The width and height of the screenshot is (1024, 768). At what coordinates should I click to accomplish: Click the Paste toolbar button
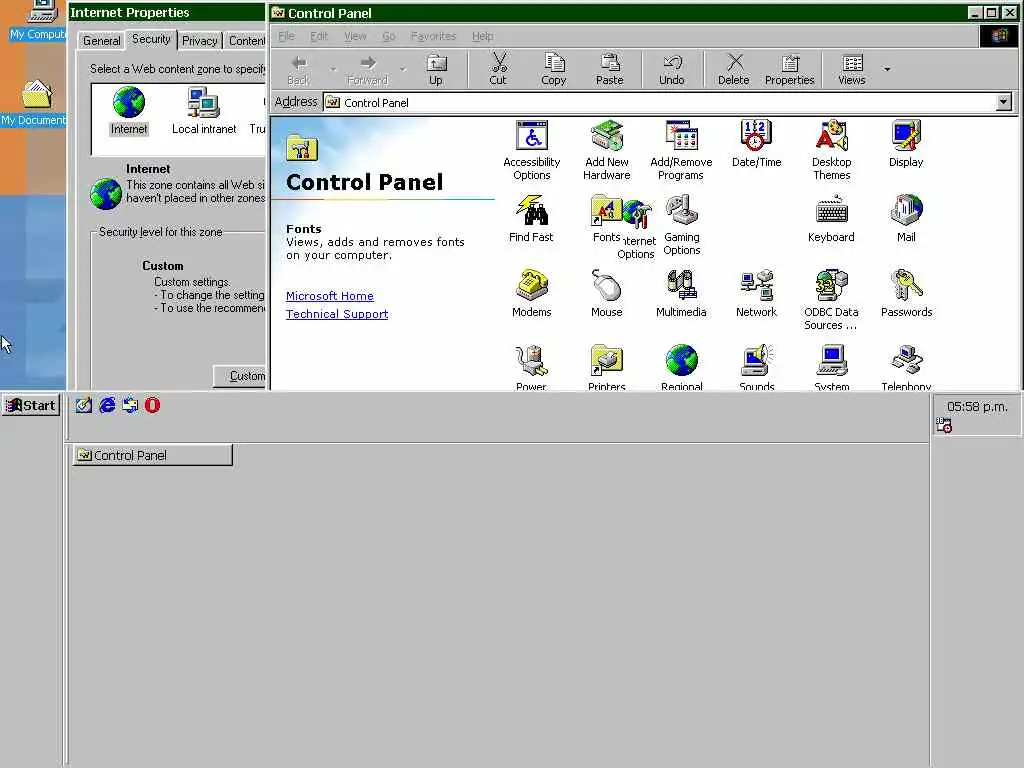point(609,69)
